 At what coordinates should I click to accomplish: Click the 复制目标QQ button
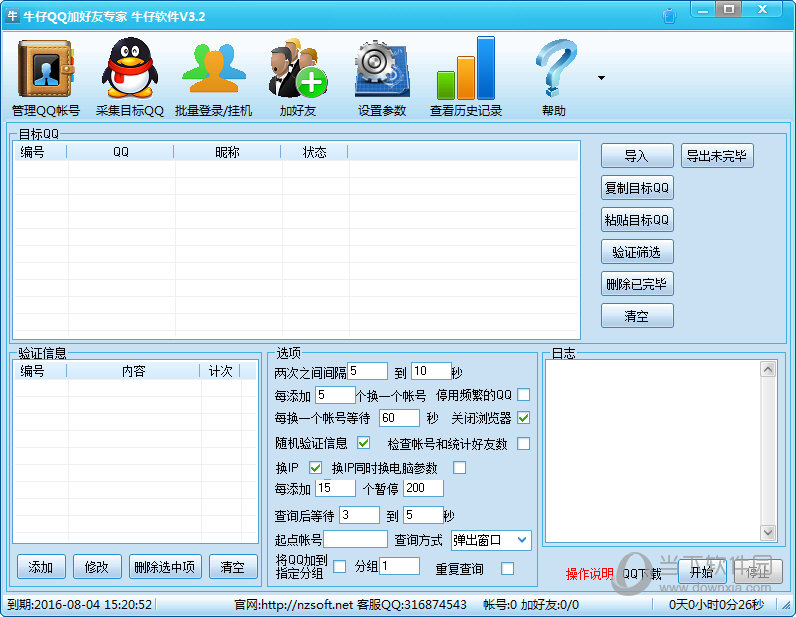coord(637,187)
